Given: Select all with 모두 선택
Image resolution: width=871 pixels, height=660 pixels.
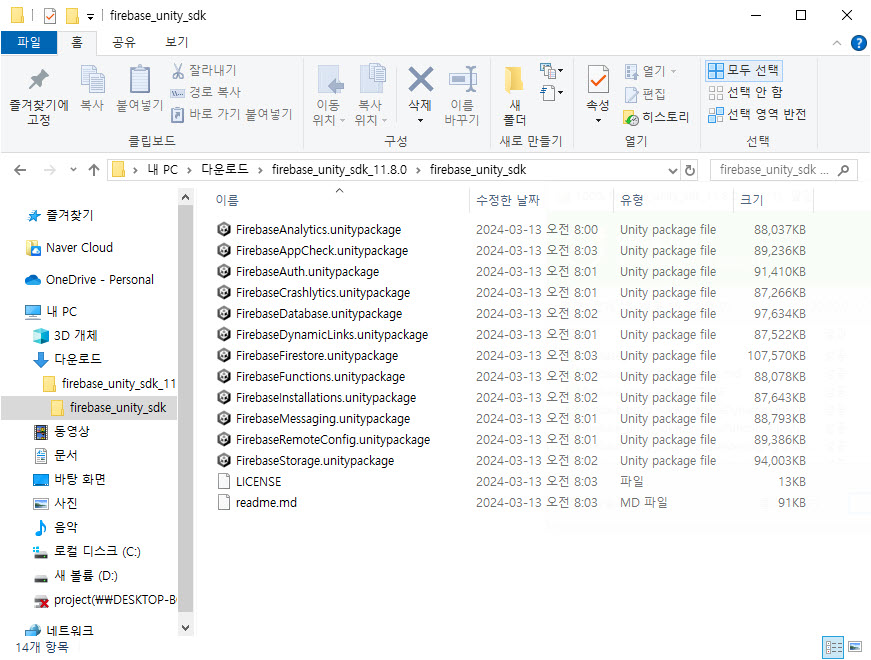Looking at the screenshot, I should tap(744, 70).
